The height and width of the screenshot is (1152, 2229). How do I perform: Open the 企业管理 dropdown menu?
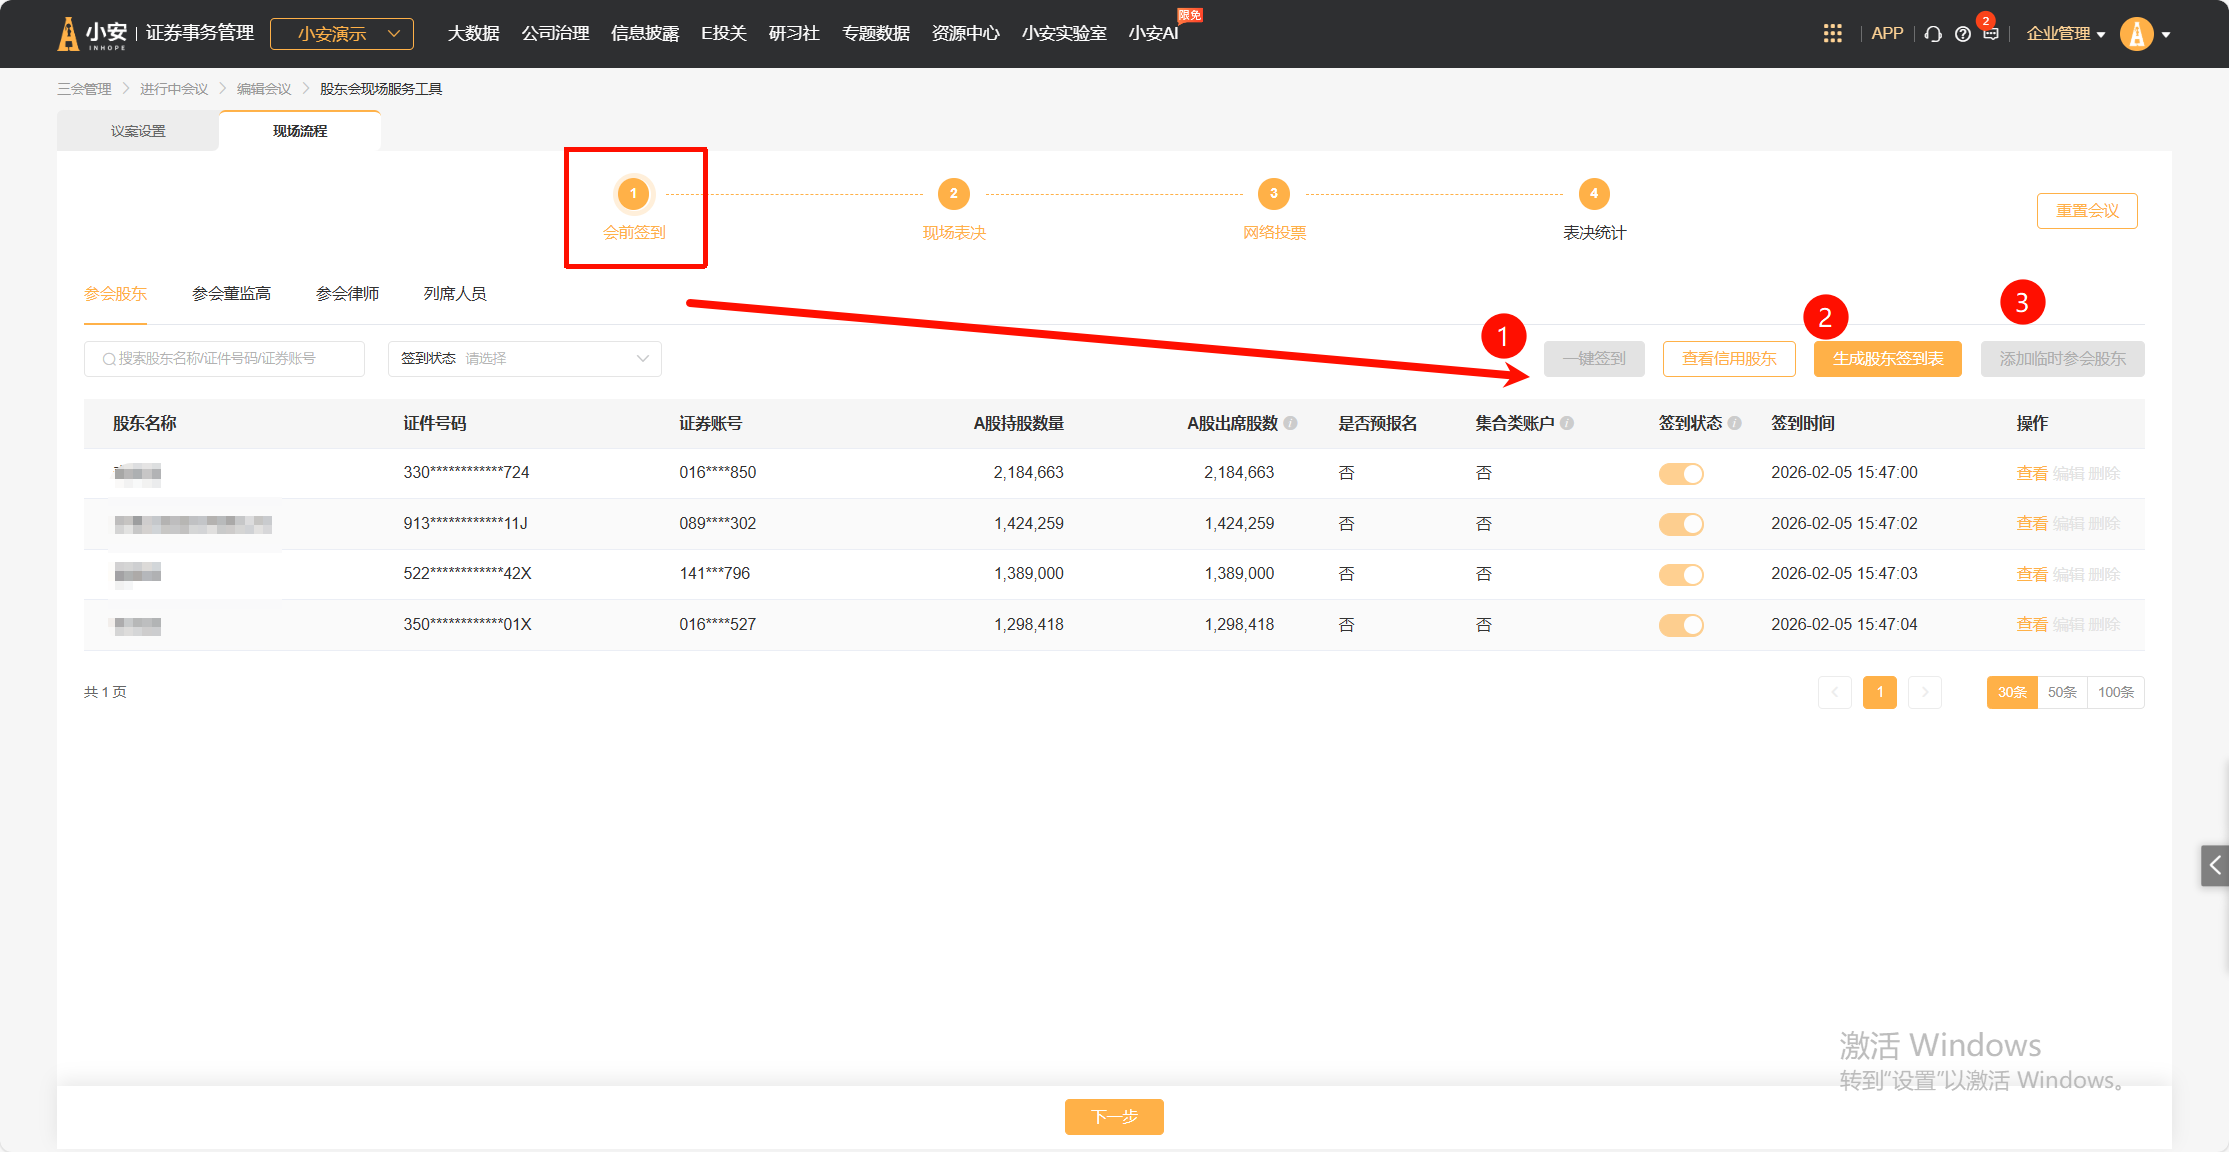2065,34
